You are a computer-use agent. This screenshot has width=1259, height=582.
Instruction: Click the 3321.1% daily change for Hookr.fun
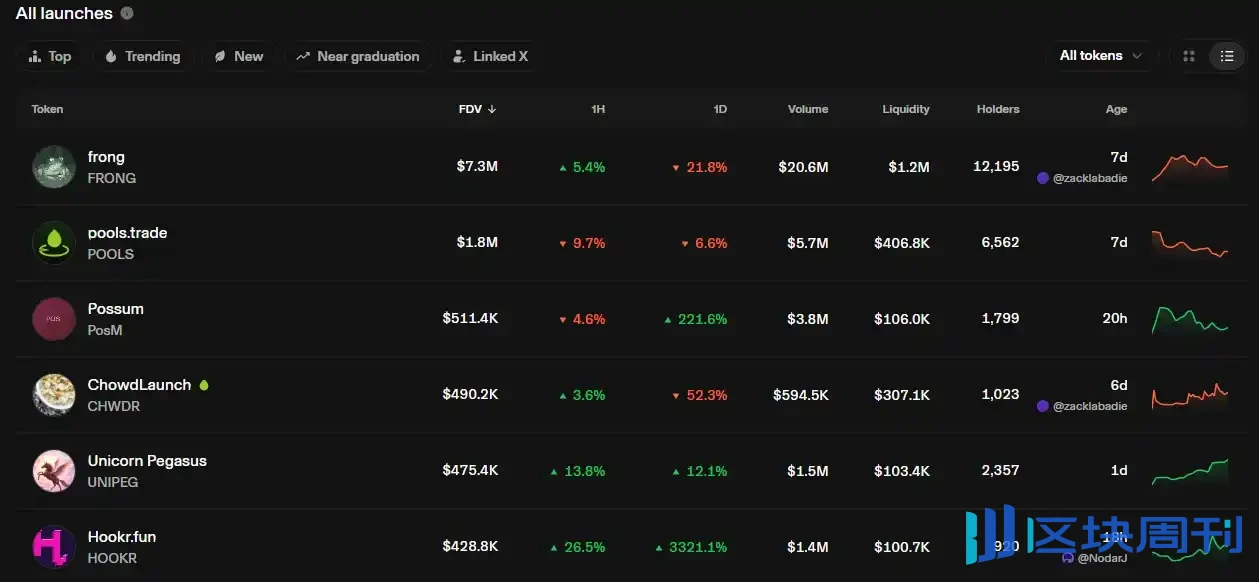(691, 547)
